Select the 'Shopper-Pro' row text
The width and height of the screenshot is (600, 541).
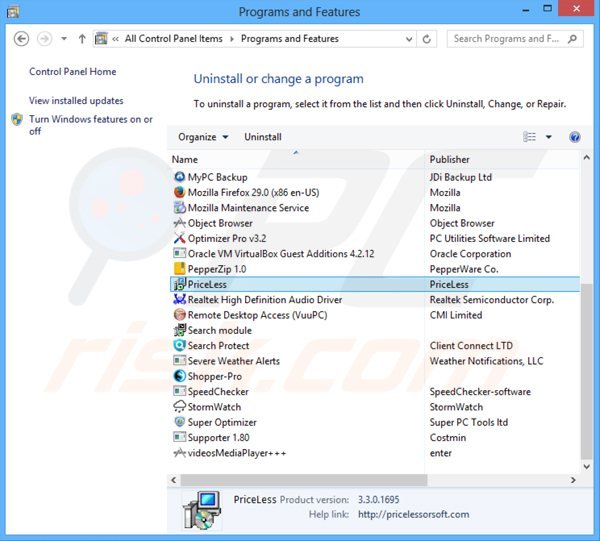pos(214,376)
